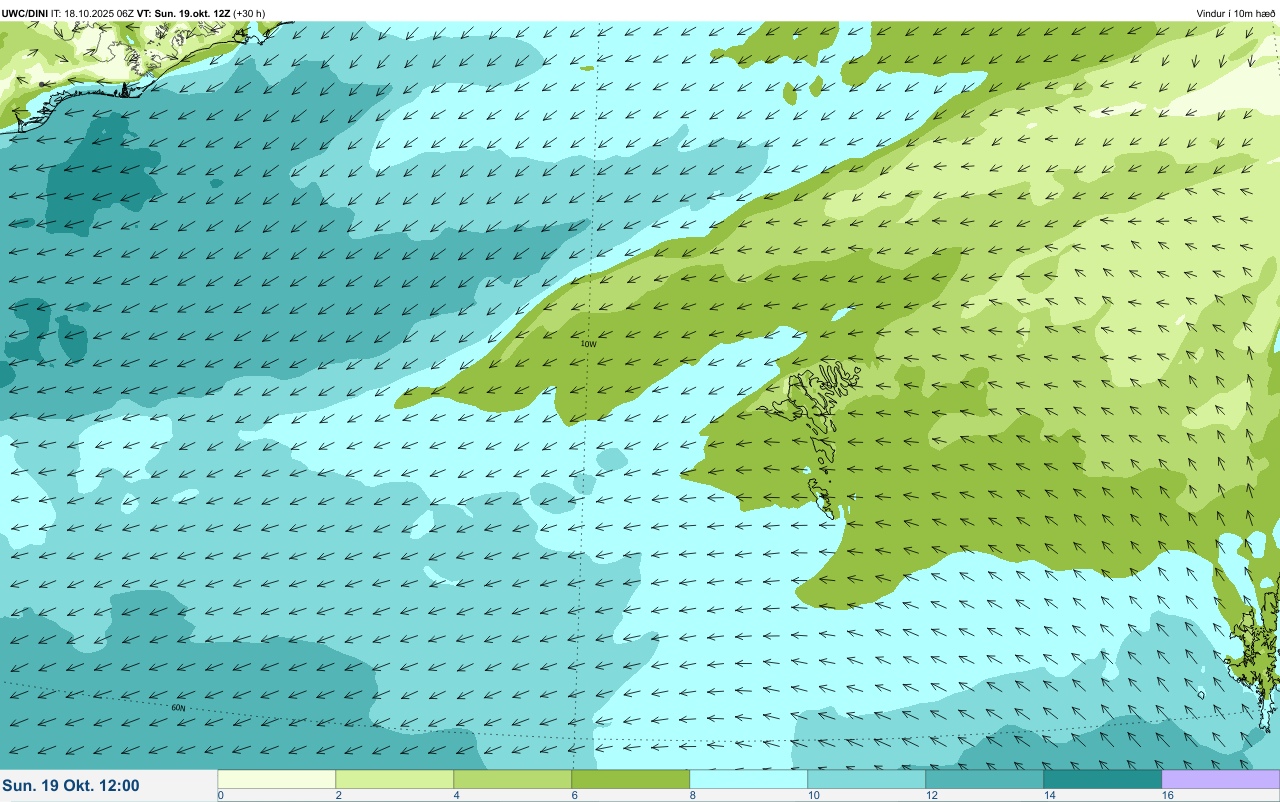The height and width of the screenshot is (802, 1280).
Task: Click the legend tick value "0"
Action: point(220,795)
